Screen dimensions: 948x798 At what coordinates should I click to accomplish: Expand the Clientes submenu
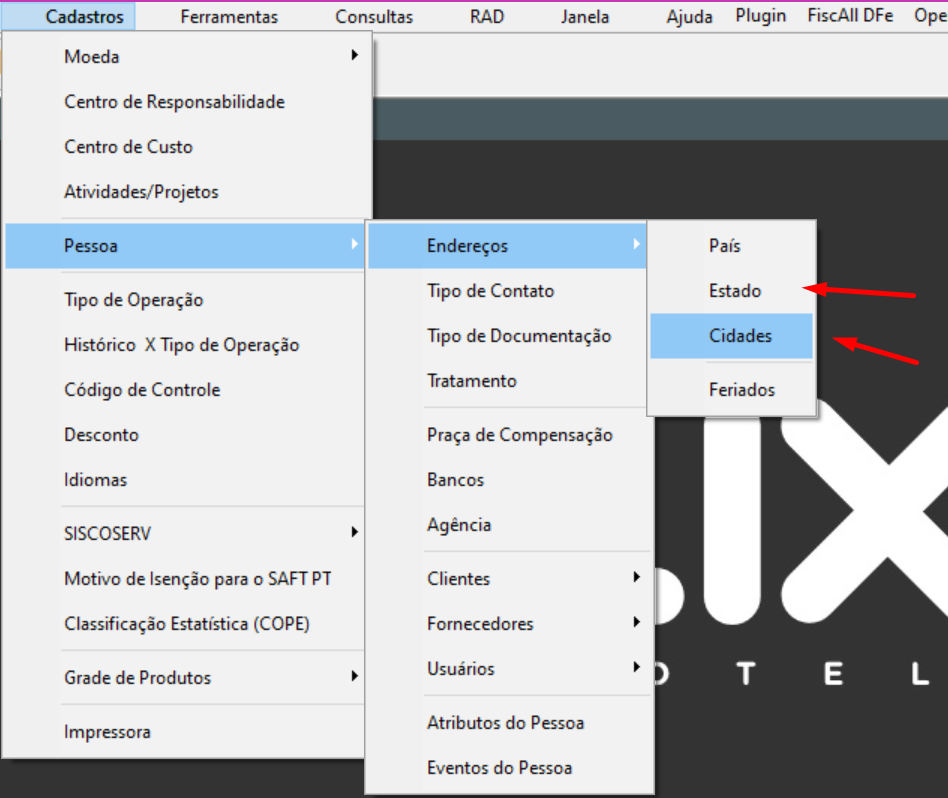point(510,579)
